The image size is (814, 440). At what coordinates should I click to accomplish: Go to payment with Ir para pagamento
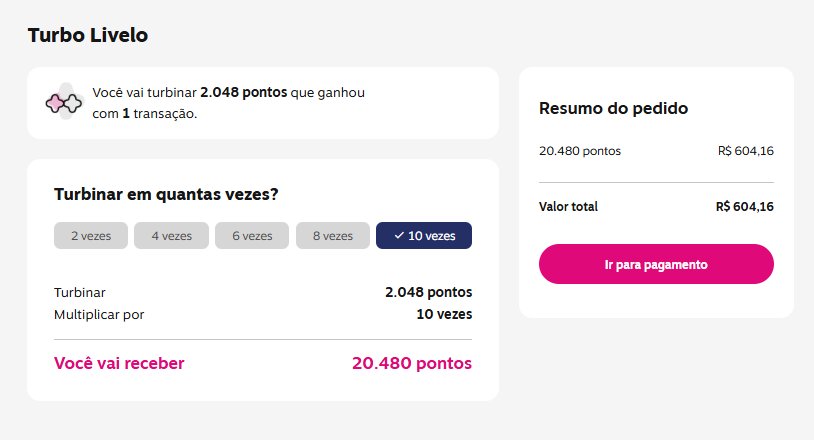(x=656, y=264)
